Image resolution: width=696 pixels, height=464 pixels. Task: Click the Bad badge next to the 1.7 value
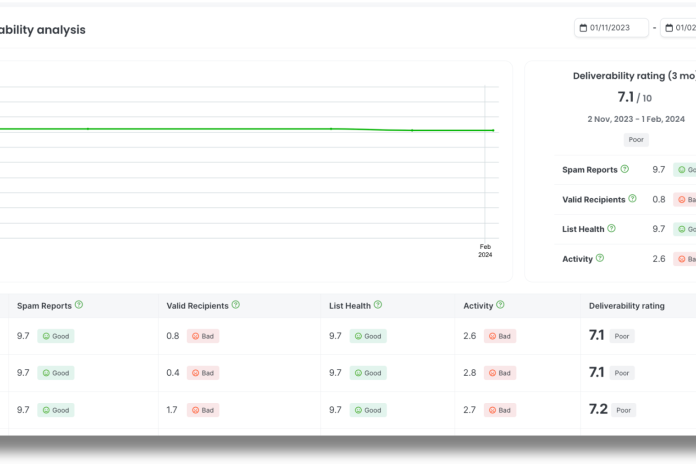[x=202, y=410]
